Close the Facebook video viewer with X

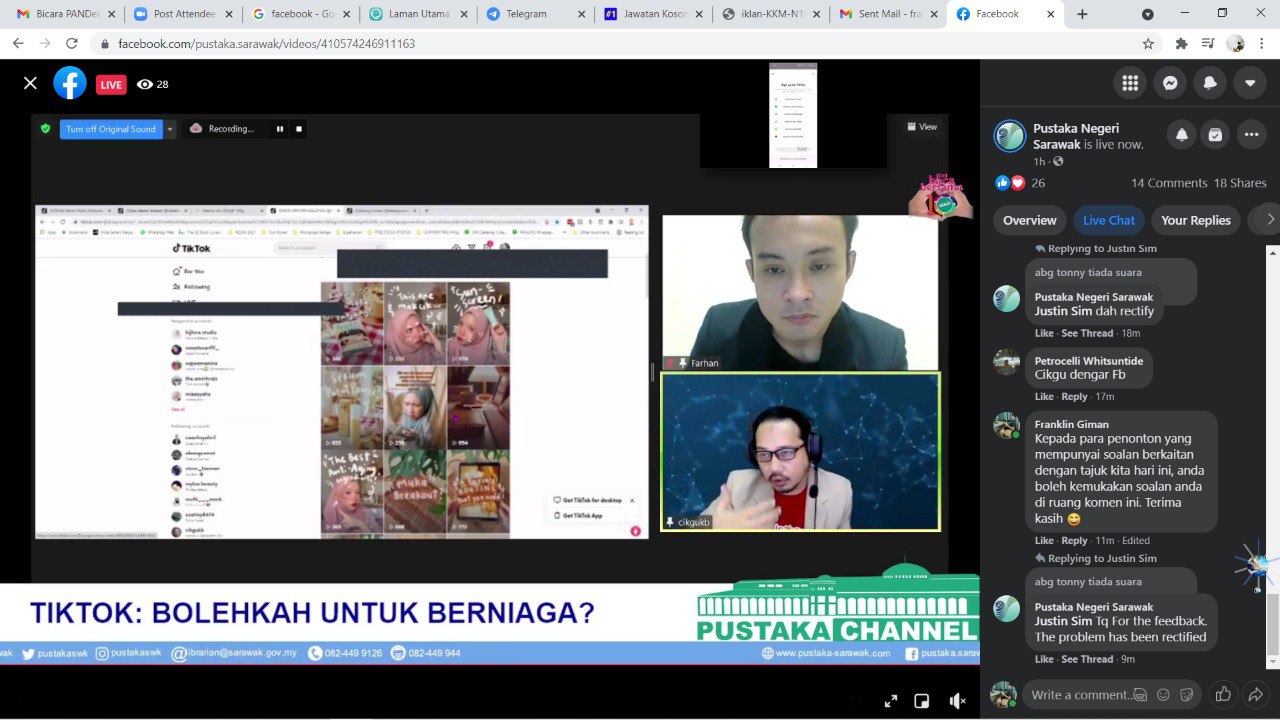pyautogui.click(x=30, y=83)
